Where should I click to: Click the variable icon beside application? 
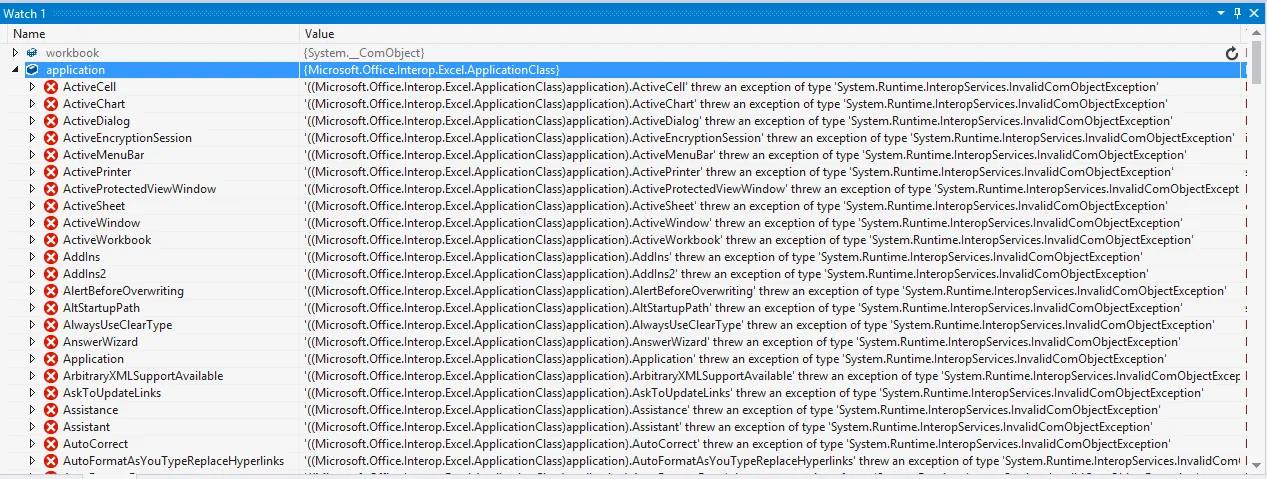(x=33, y=70)
